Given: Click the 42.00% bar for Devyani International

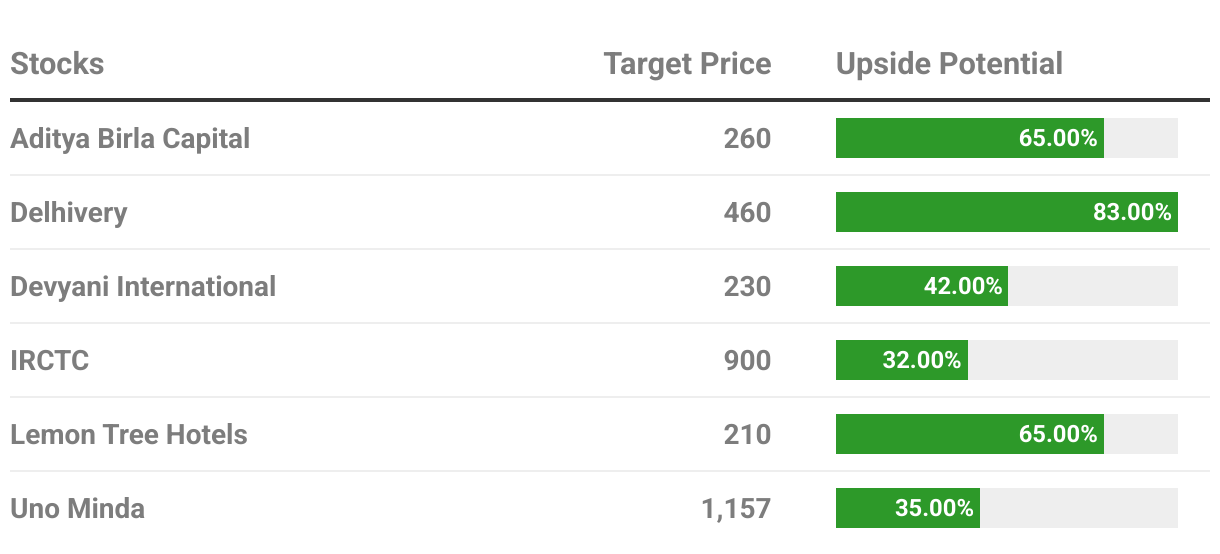Looking at the screenshot, I should point(922,286).
